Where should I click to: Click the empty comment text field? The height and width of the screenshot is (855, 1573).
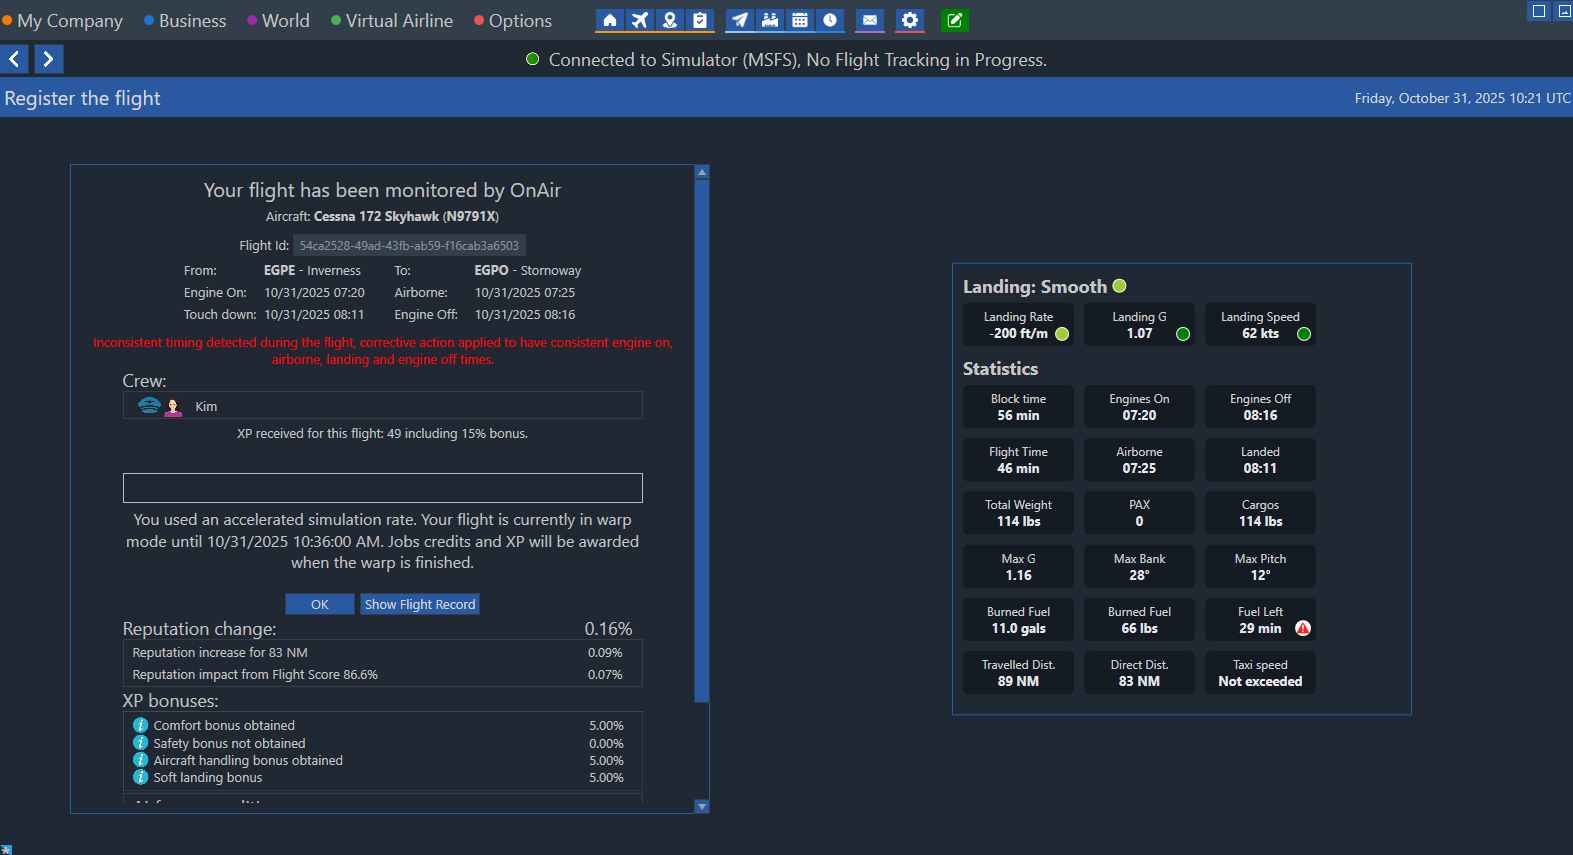(x=382, y=488)
